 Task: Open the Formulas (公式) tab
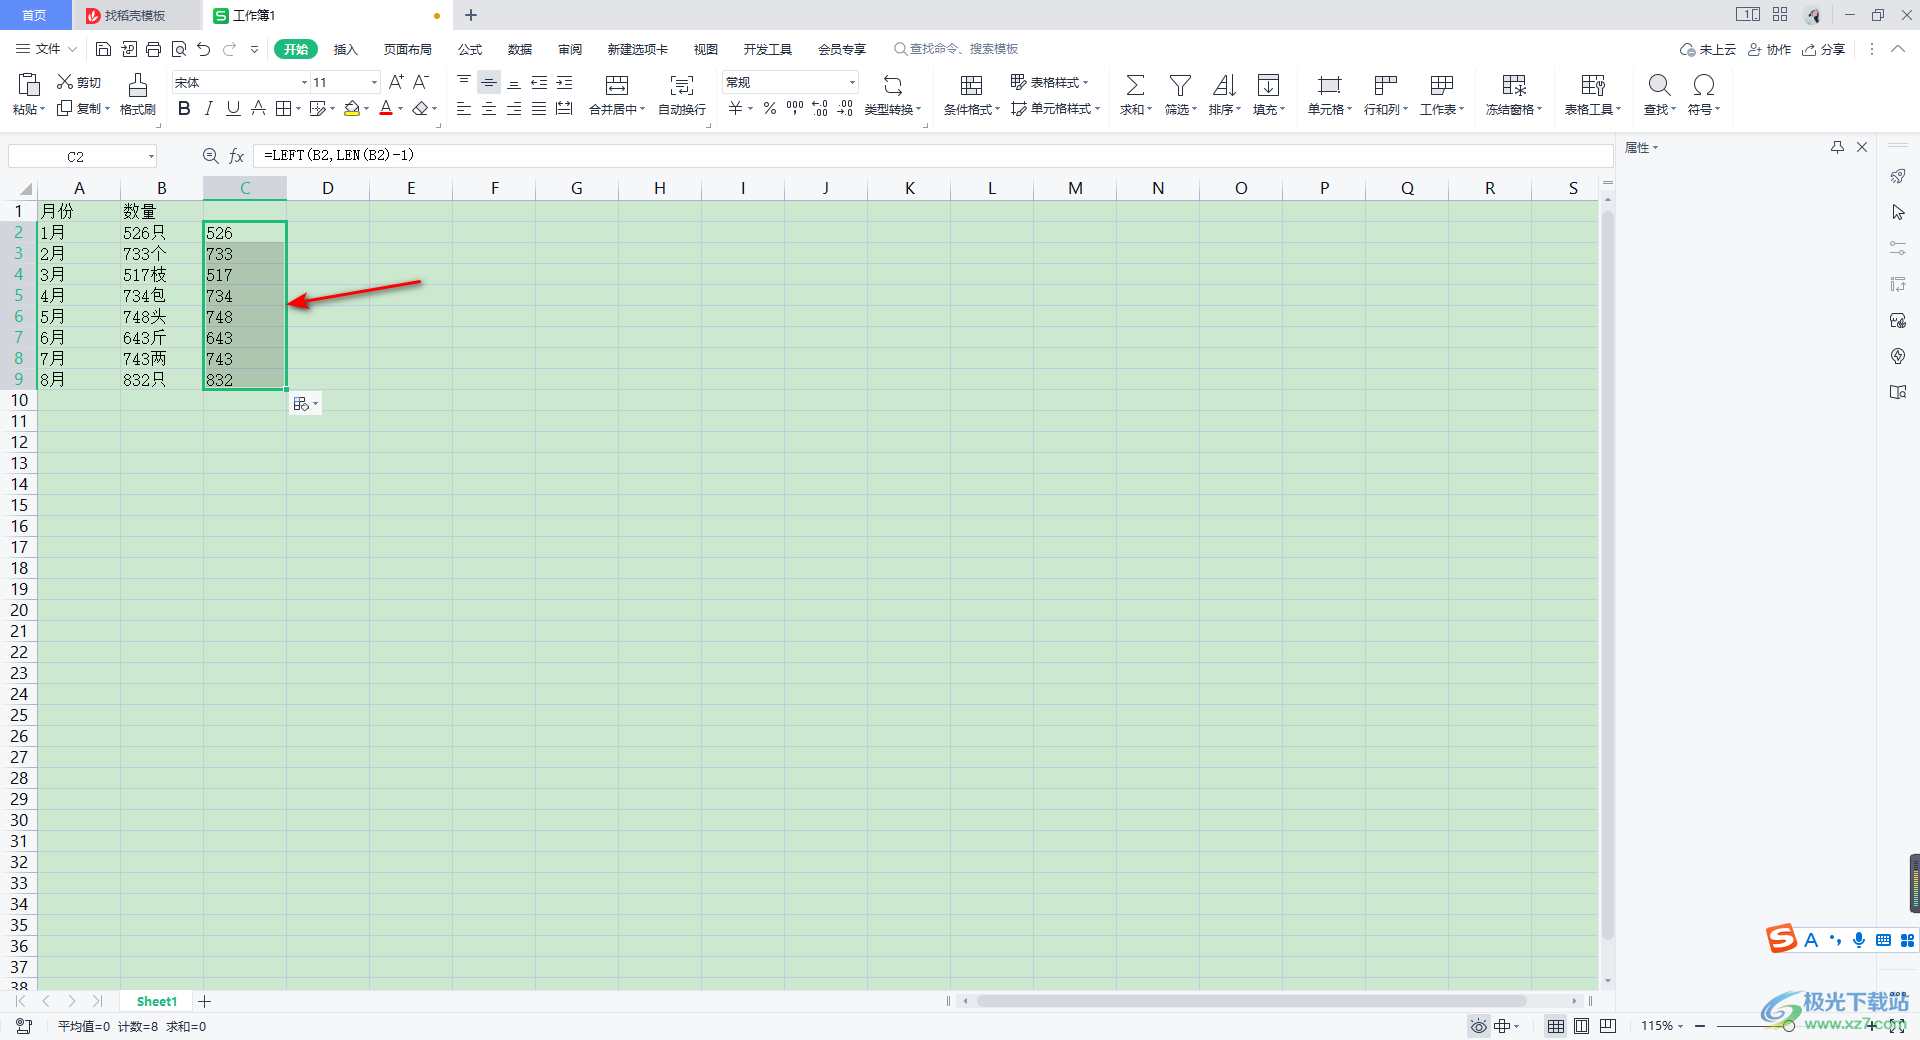tap(470, 49)
